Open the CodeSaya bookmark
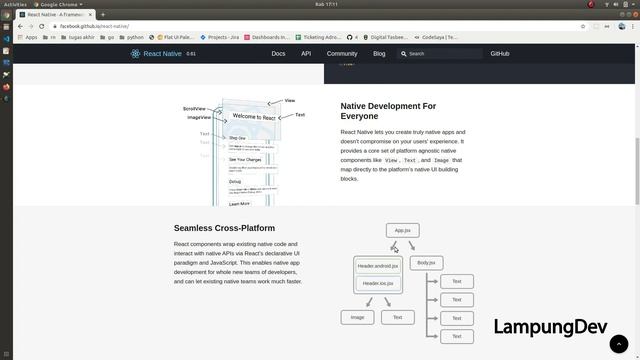 tap(436, 37)
